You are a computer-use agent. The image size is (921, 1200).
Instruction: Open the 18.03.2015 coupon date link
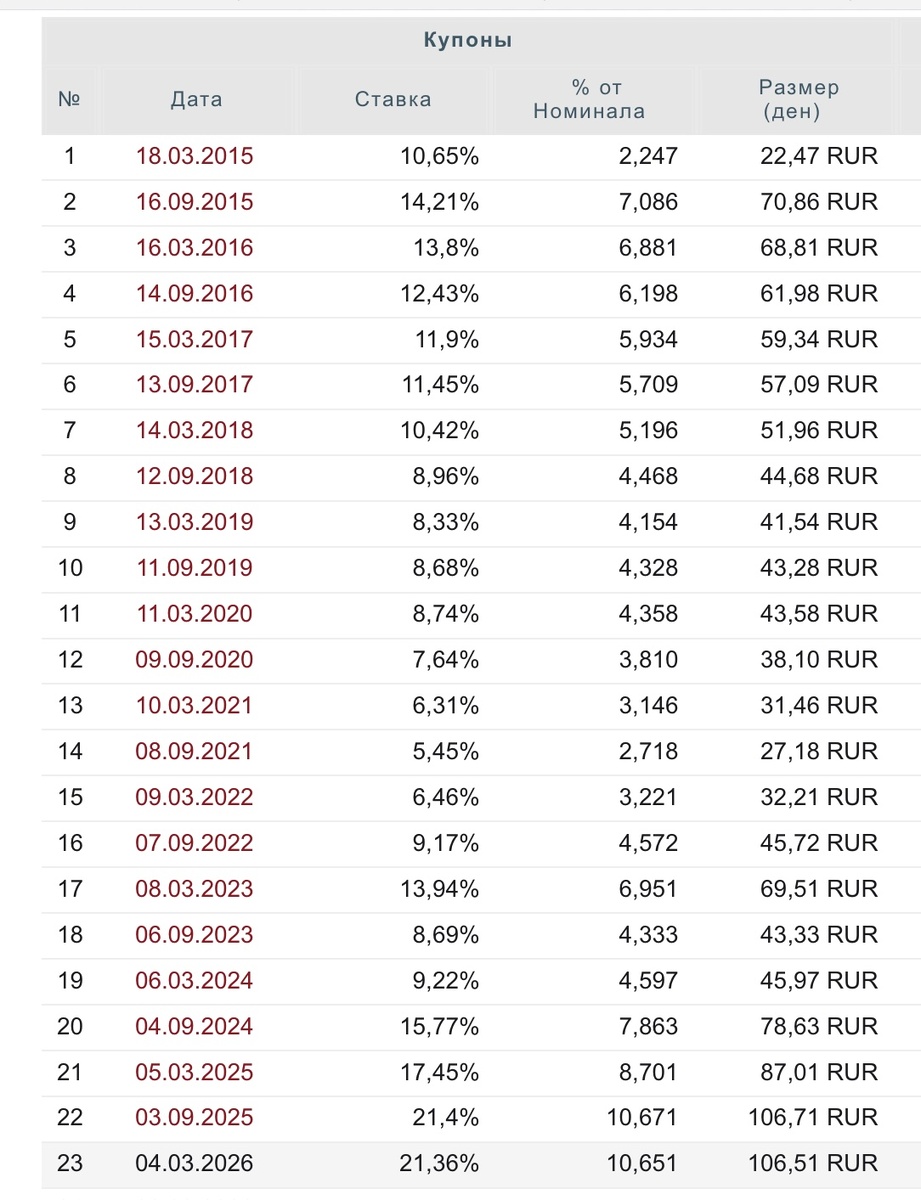click(195, 156)
